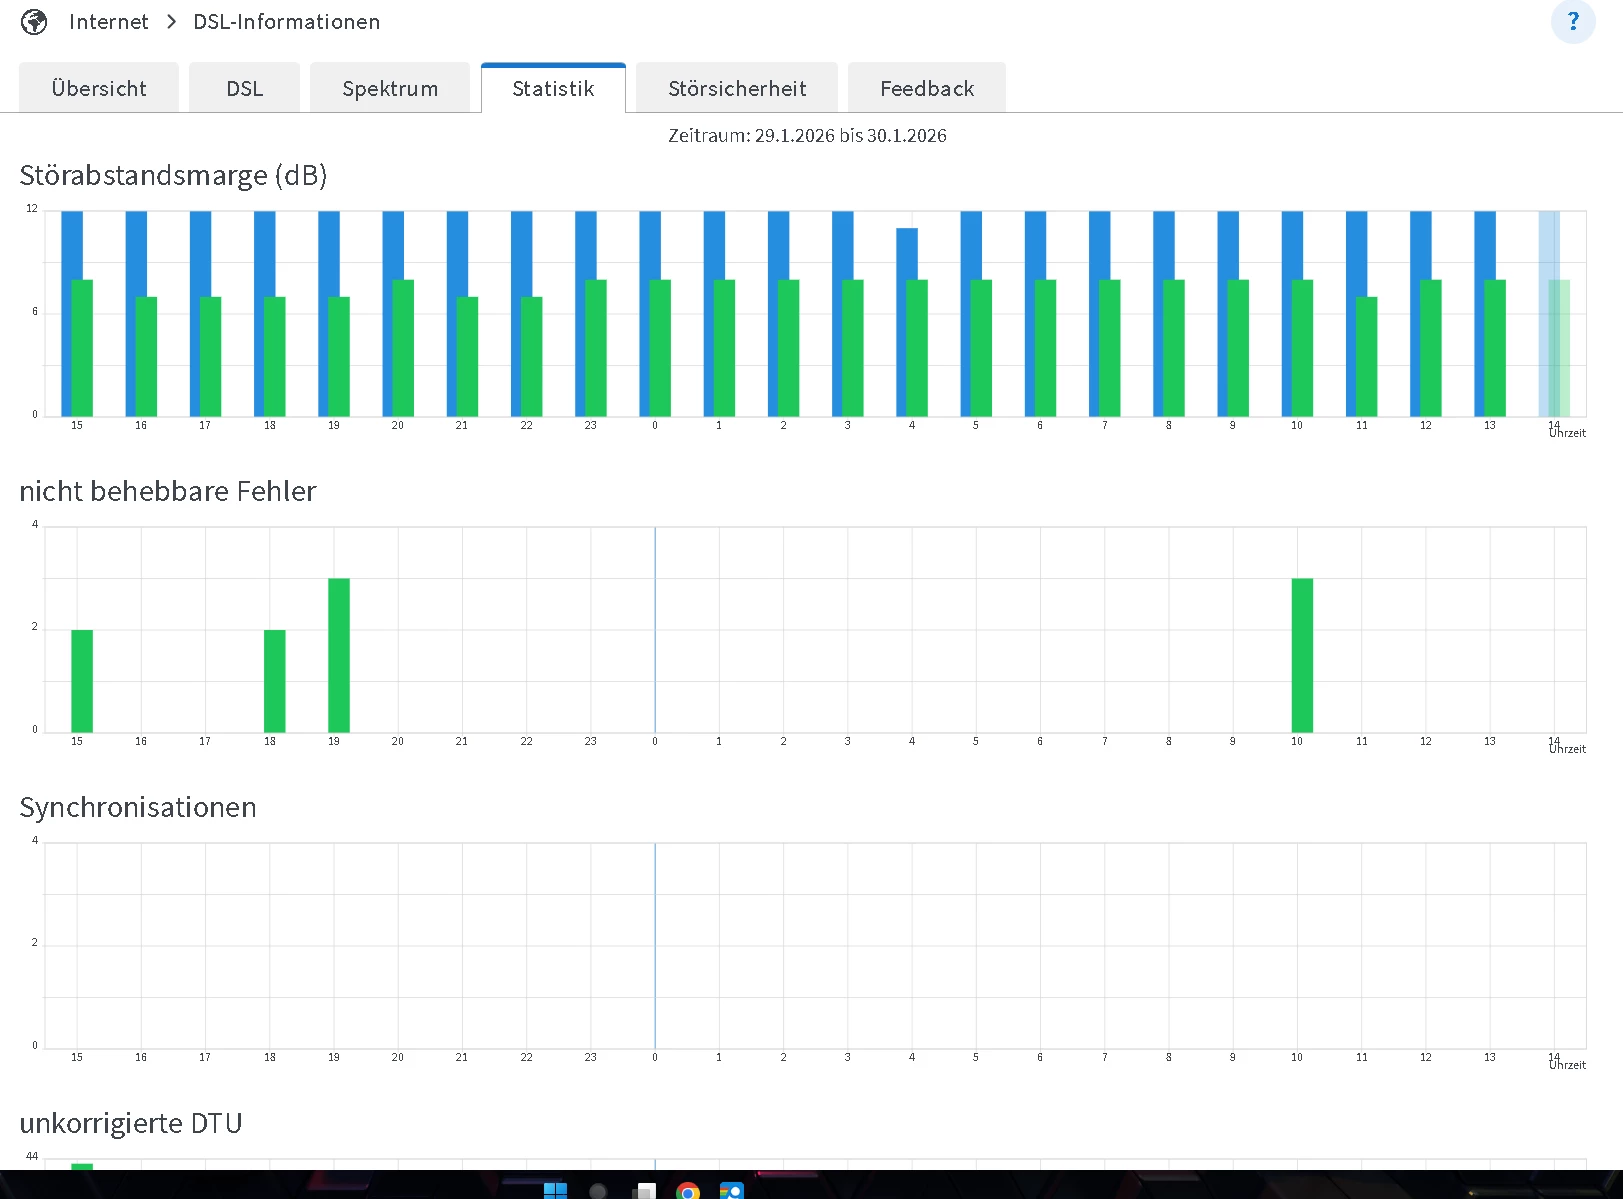1623x1199 pixels.
Task: Select the Statistik tab
Action: [x=553, y=89]
